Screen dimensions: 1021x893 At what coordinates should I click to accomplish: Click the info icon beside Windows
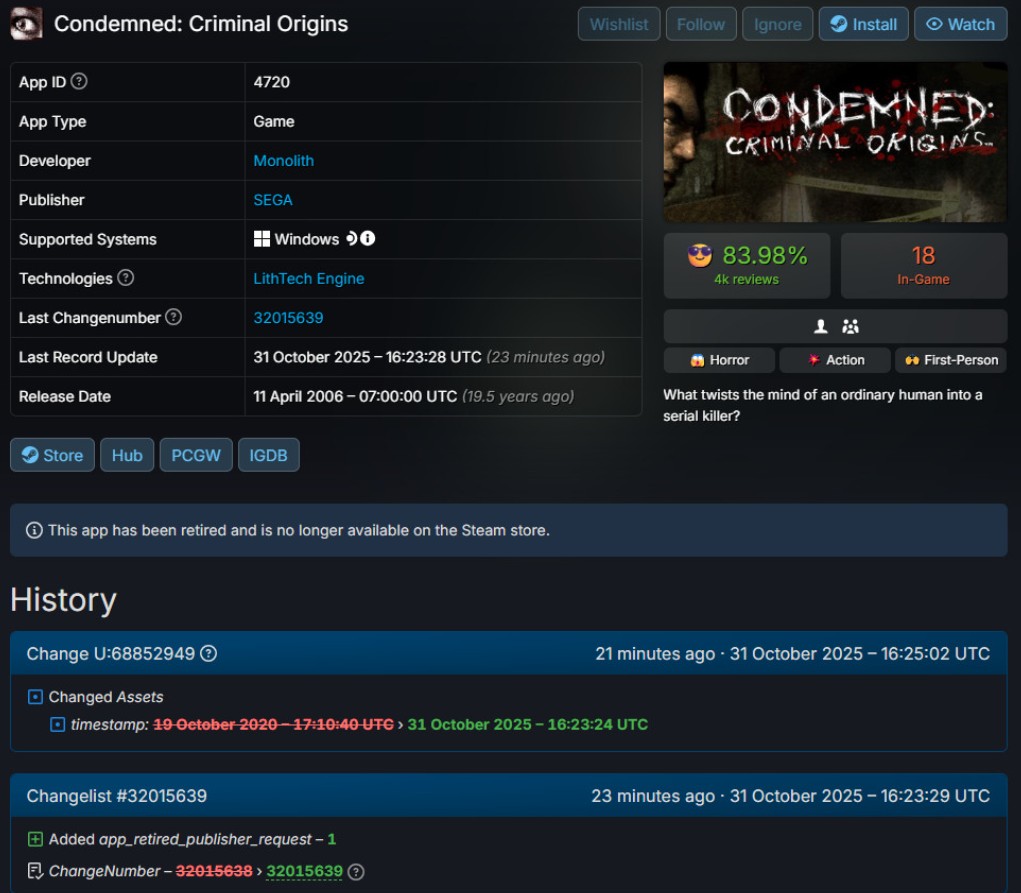[368, 239]
